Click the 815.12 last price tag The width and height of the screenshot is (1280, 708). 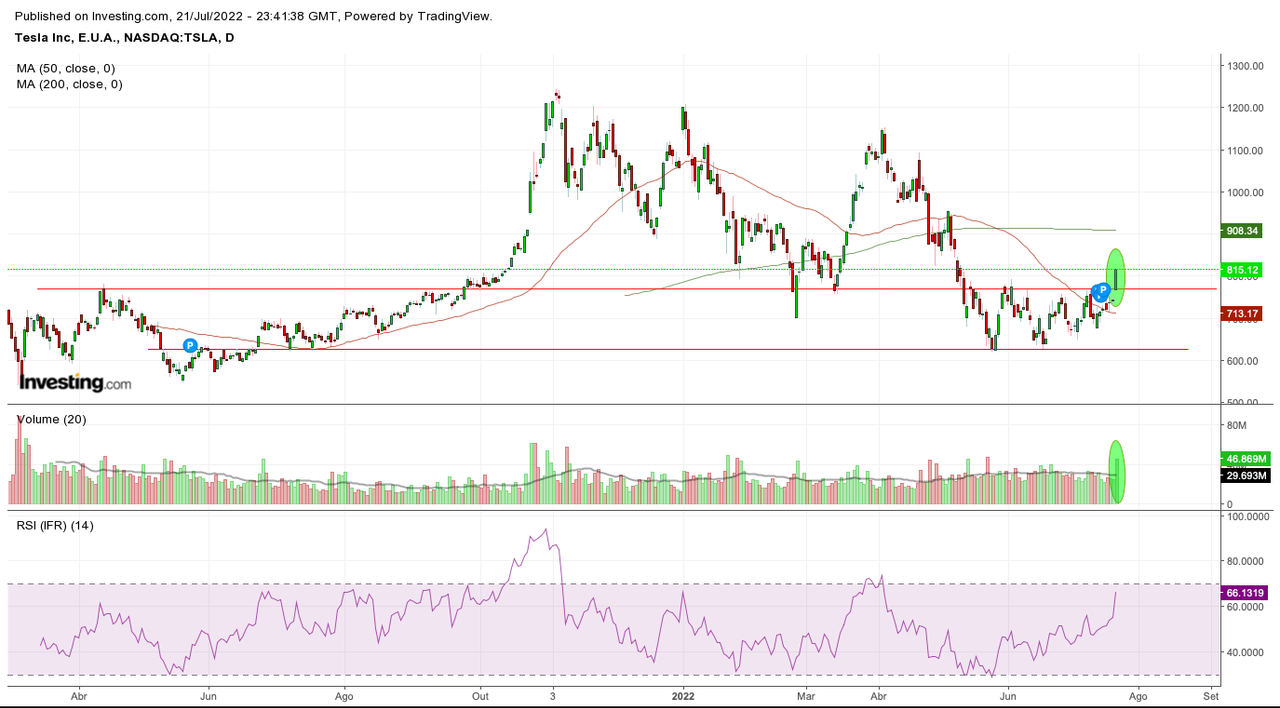pyautogui.click(x=1242, y=270)
